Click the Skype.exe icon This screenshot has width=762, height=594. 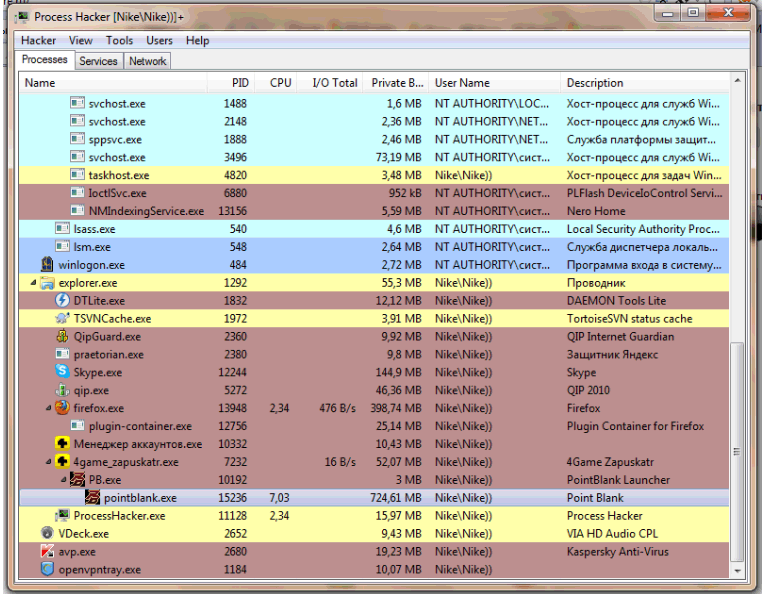point(62,371)
